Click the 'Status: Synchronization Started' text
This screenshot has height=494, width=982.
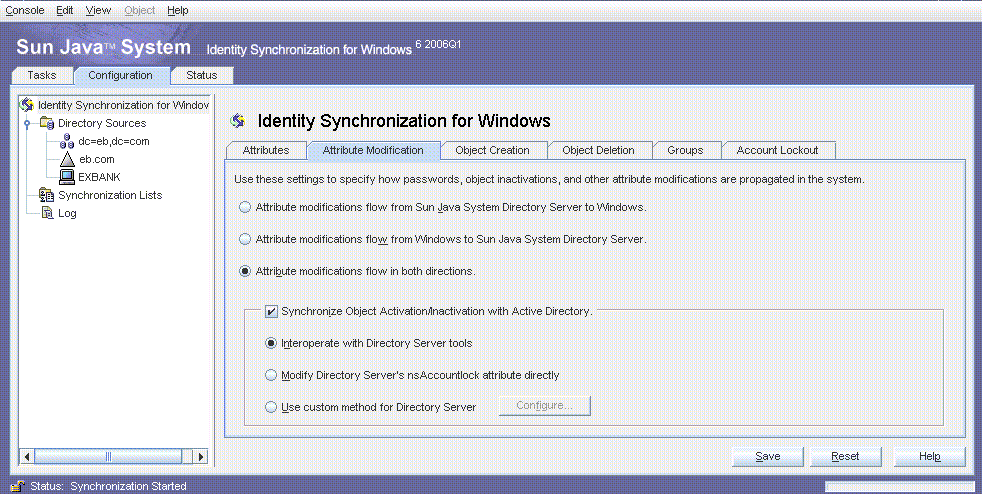[108, 486]
